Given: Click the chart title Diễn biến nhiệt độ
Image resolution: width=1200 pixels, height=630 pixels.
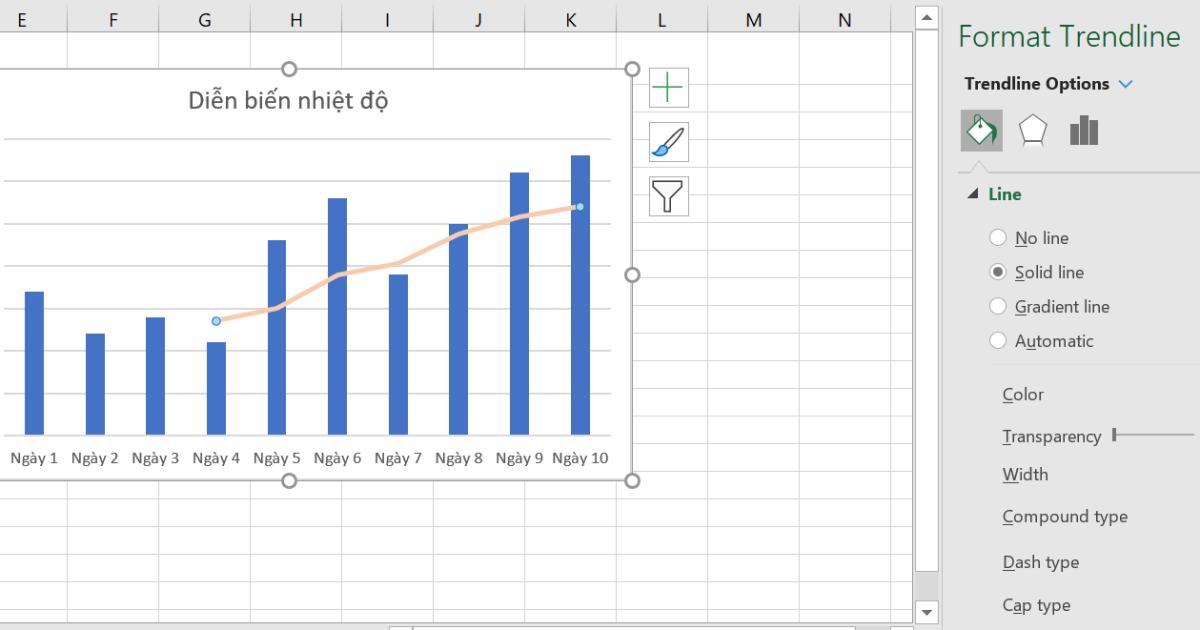Looking at the screenshot, I should pos(290,99).
